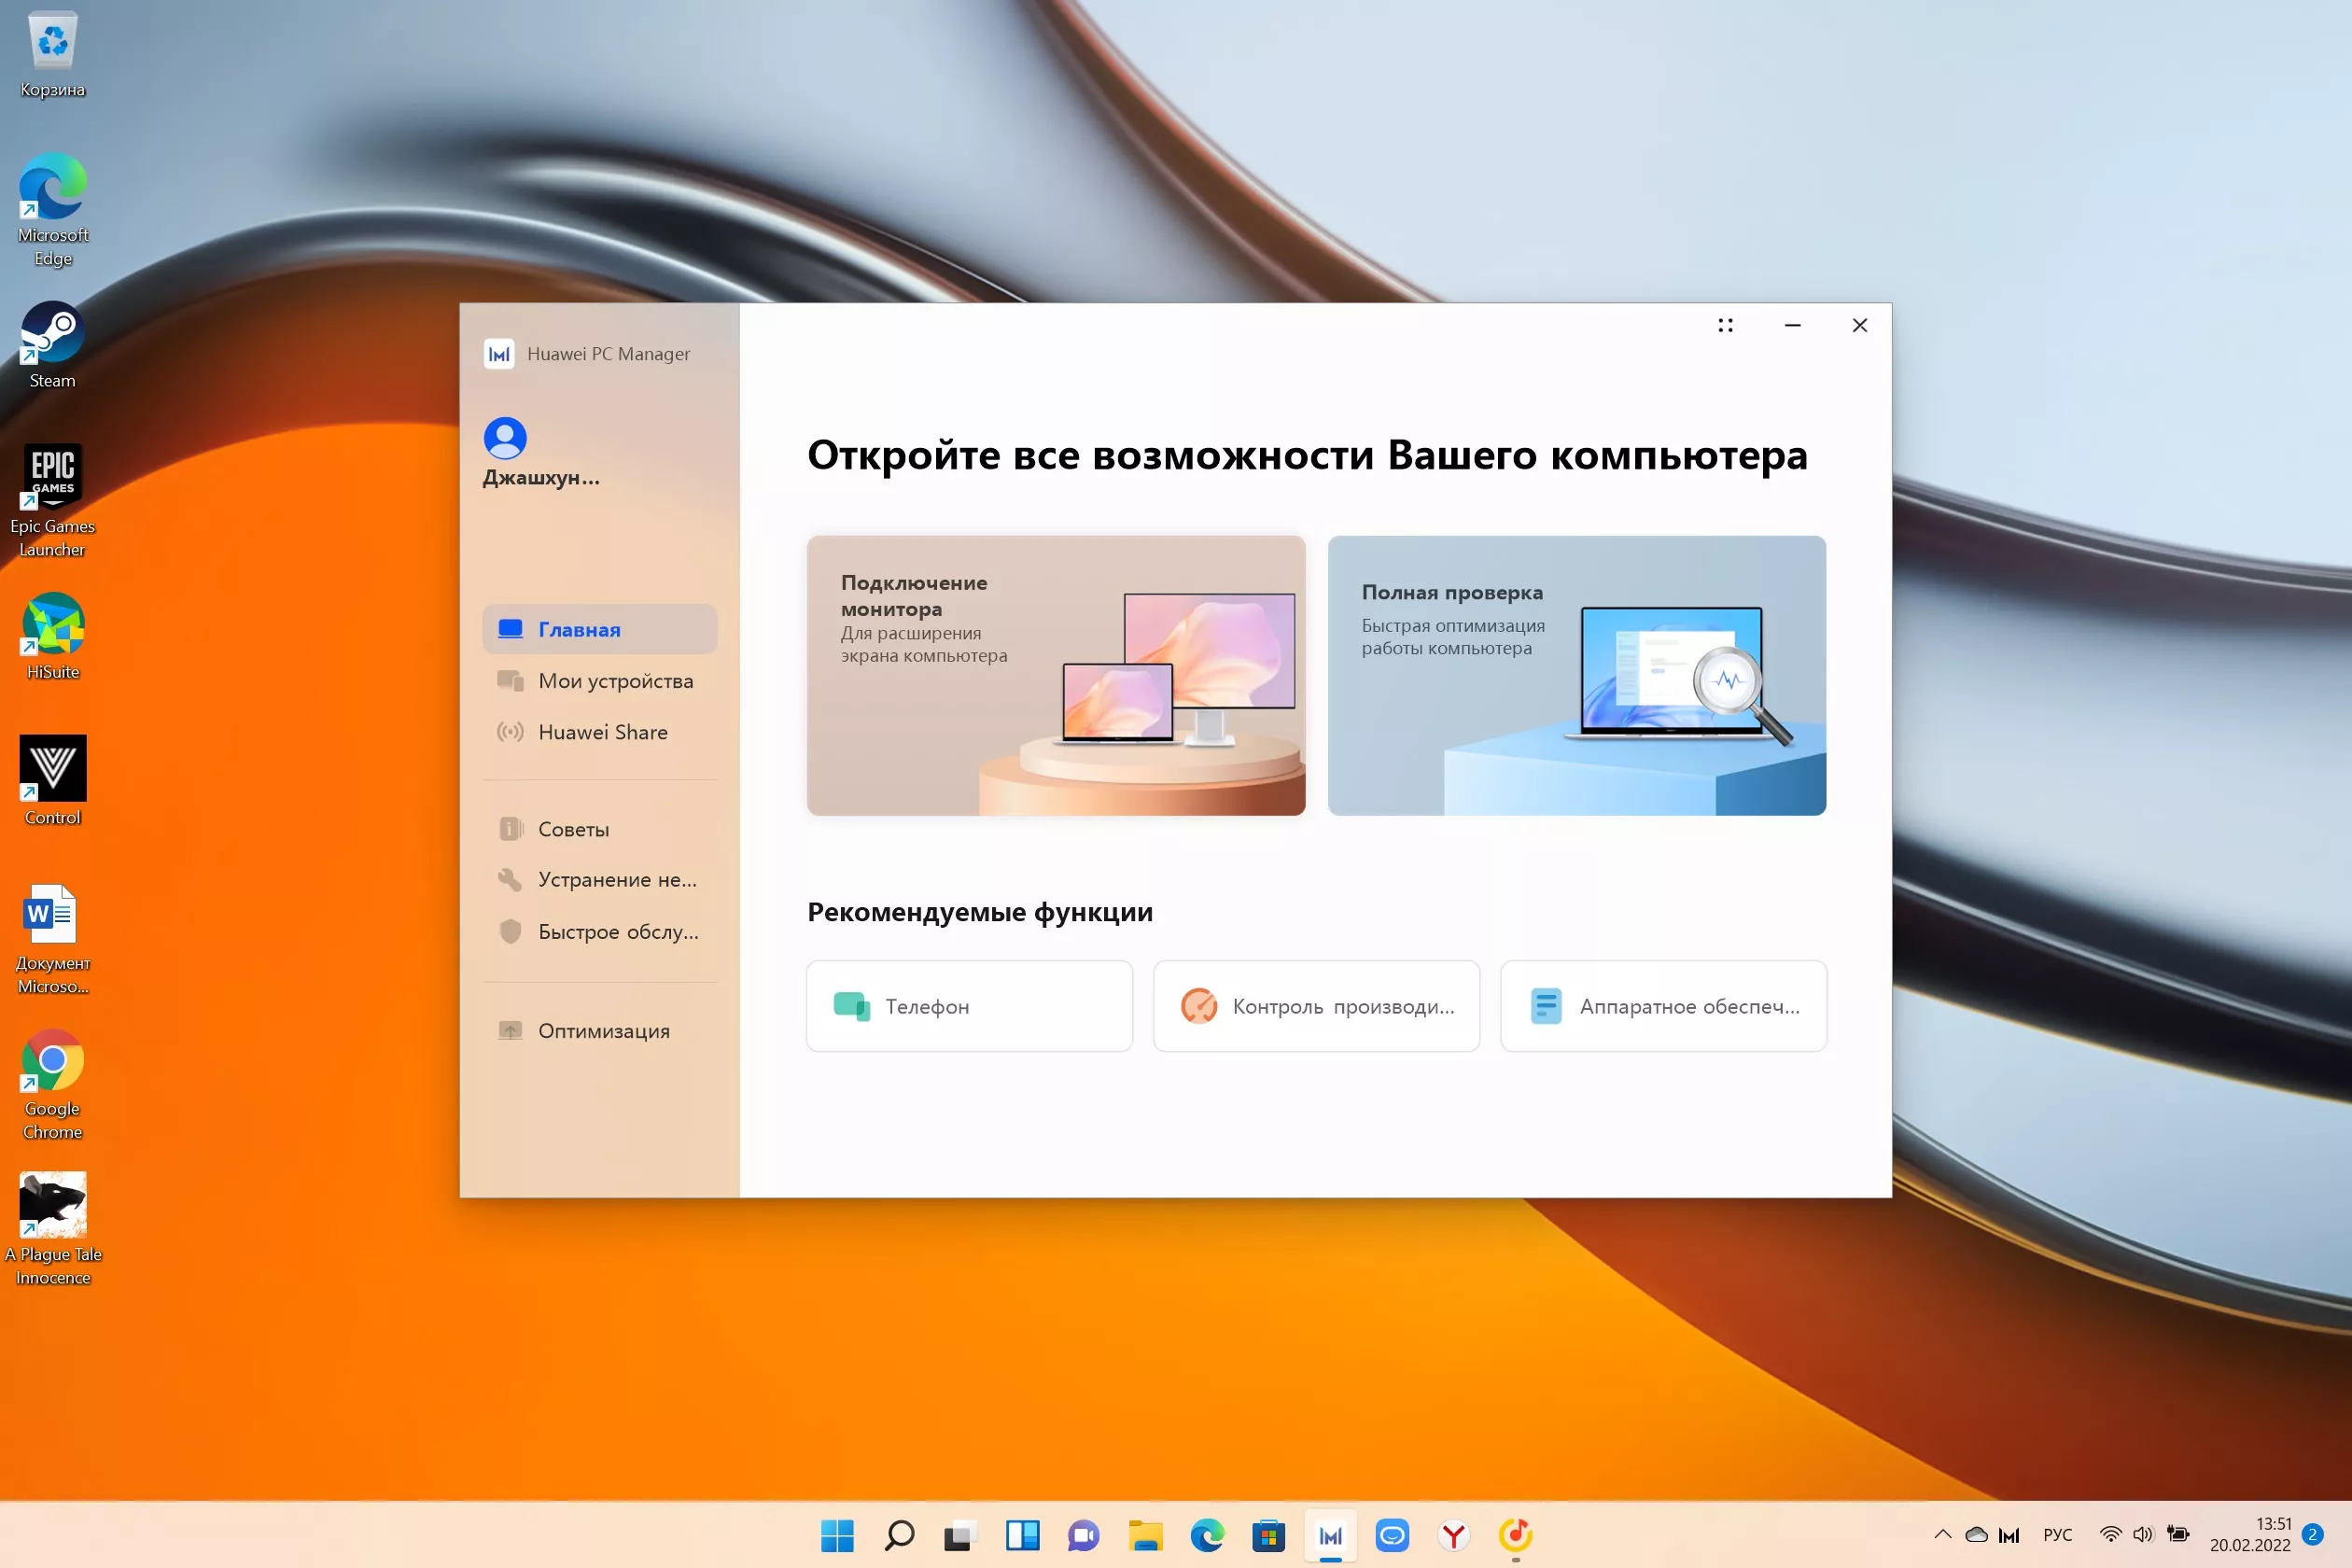Screen dimensions: 2352x1568
Task: Close the Huawei PC Manager window
Action: [1860, 325]
